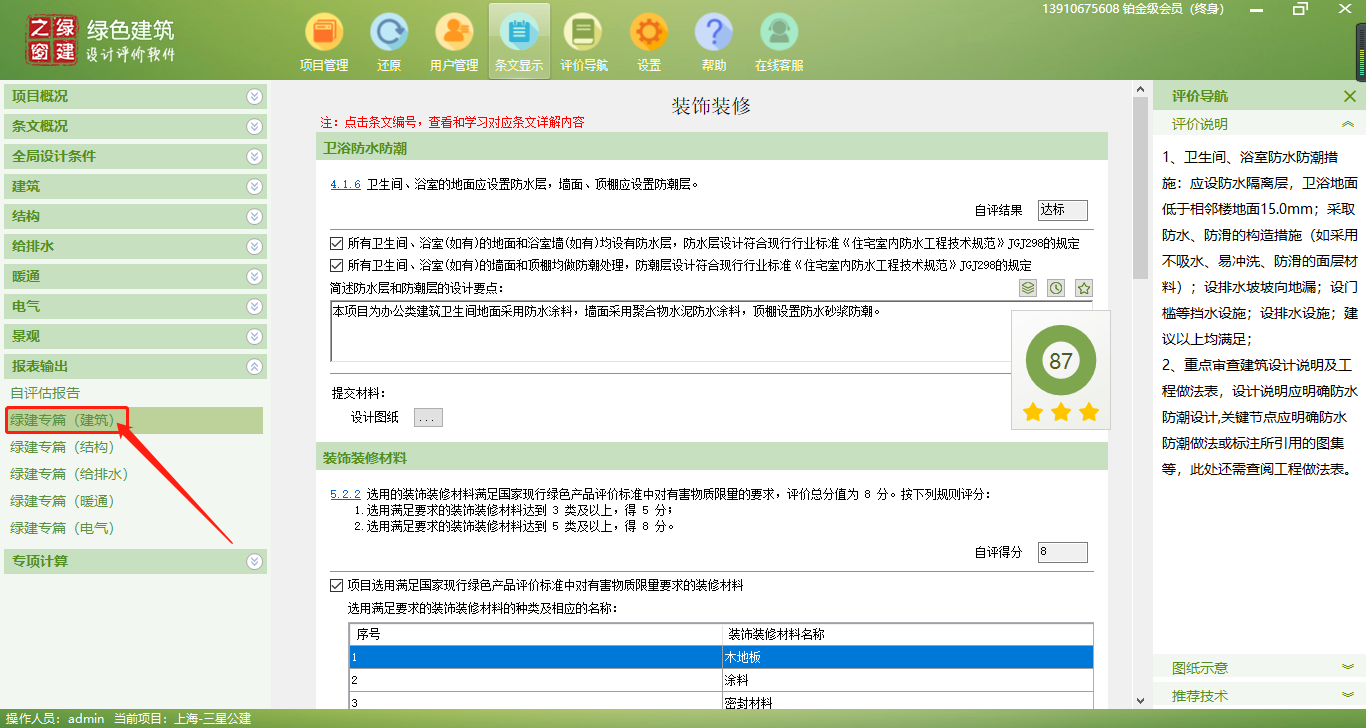Open 项目管理 toolbar icon
Screen dimensions: 1366x728
pyautogui.click(x=324, y=42)
